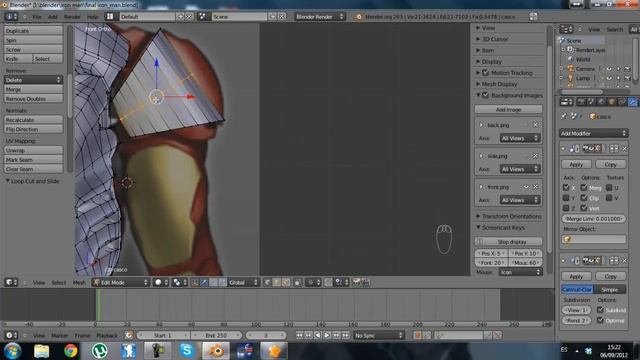Delete the Subdivision Surface modifier with X
Viewport: 640px width, 360px height.
click(x=624, y=260)
